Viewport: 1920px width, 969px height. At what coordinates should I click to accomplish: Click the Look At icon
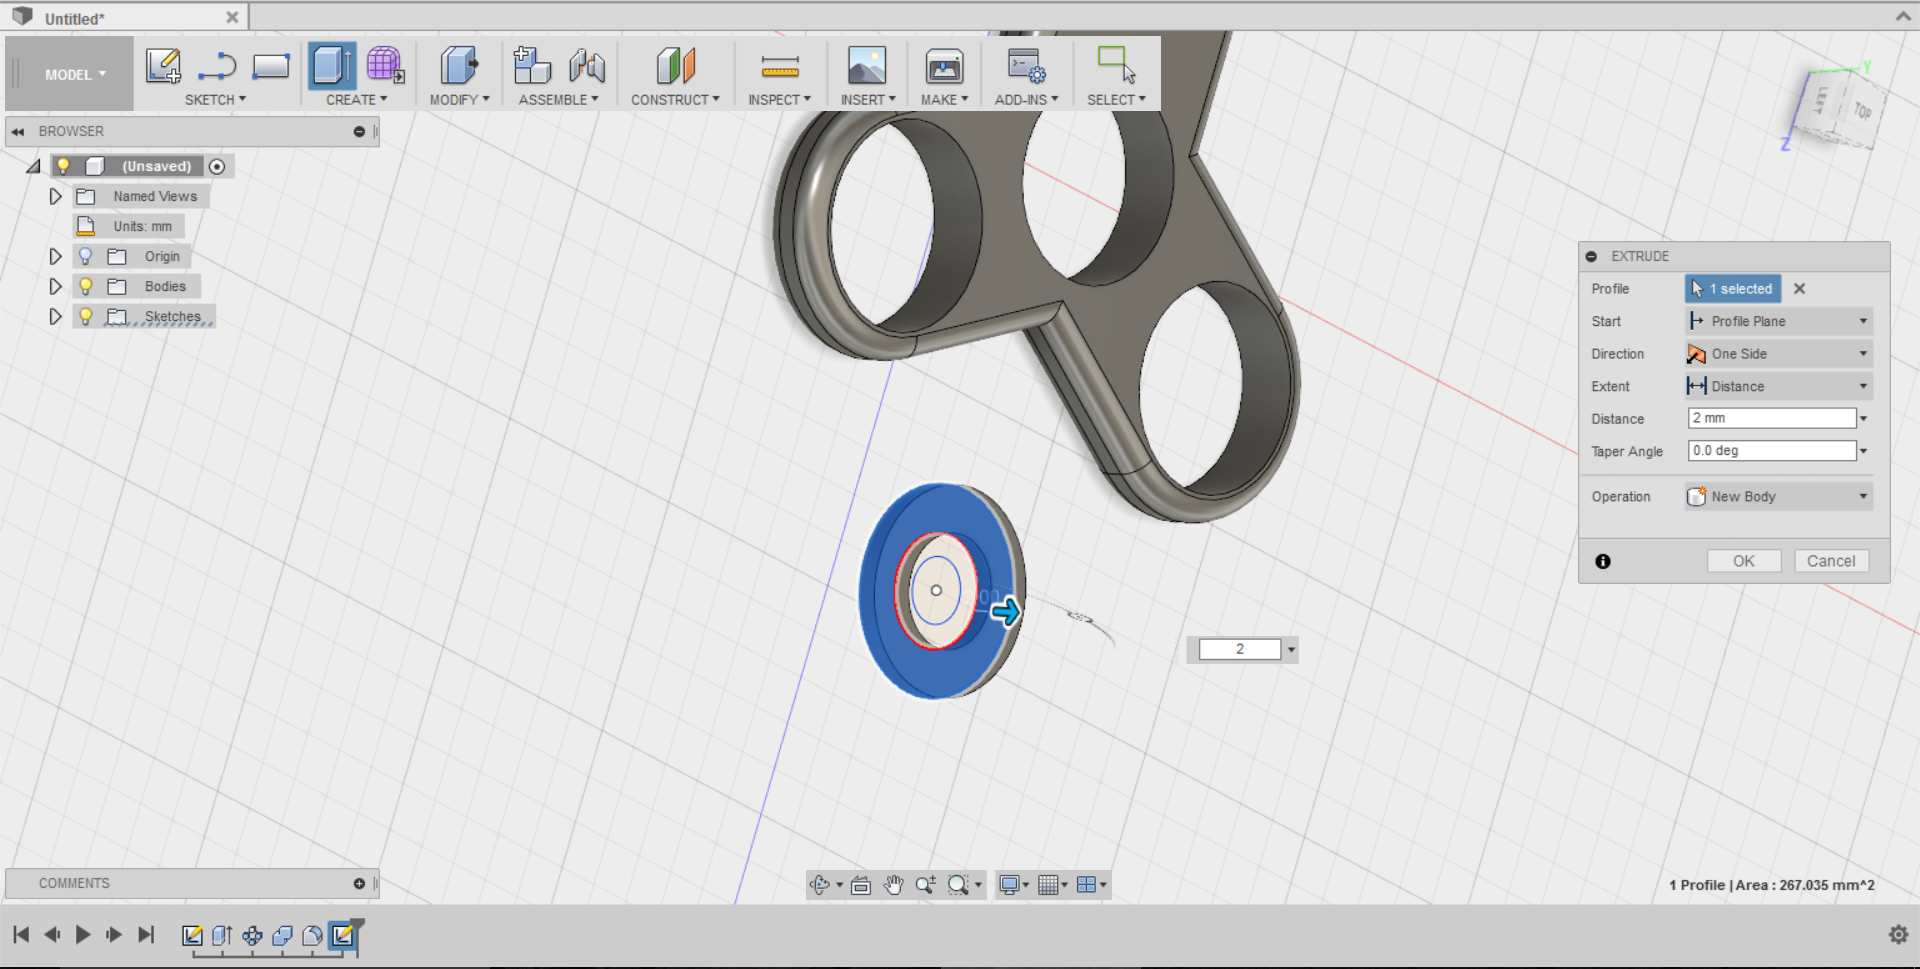(861, 884)
